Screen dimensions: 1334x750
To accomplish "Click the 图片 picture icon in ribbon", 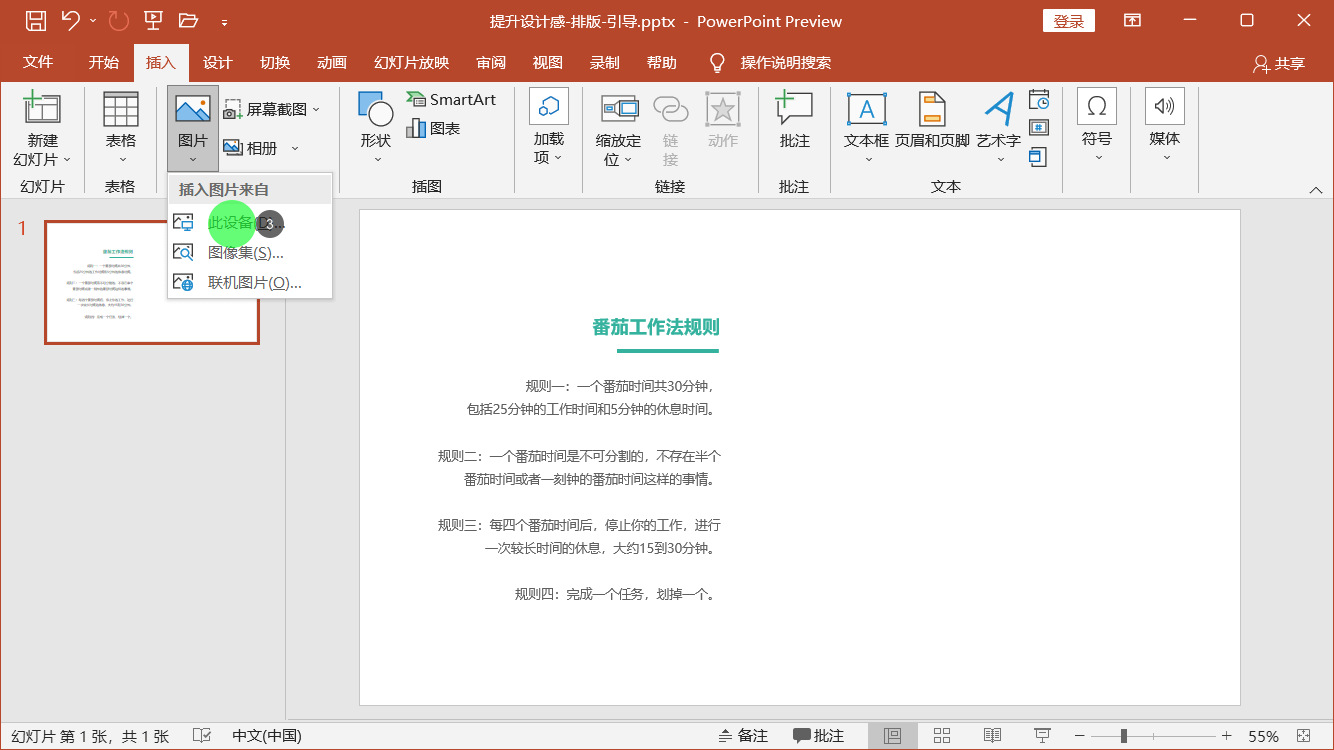I will [x=193, y=108].
